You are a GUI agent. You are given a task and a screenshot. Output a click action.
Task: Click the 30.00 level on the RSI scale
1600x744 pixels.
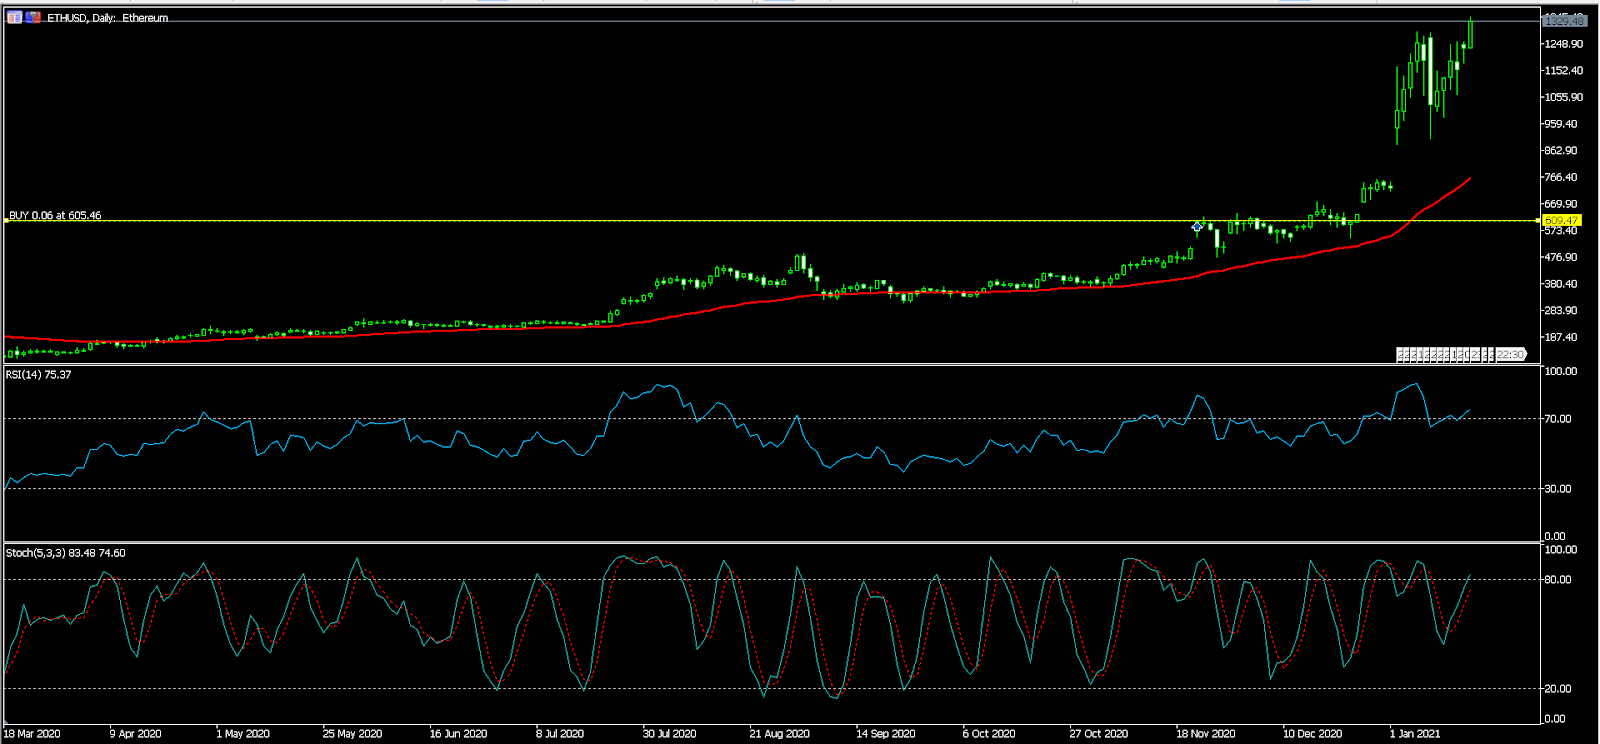[1557, 489]
